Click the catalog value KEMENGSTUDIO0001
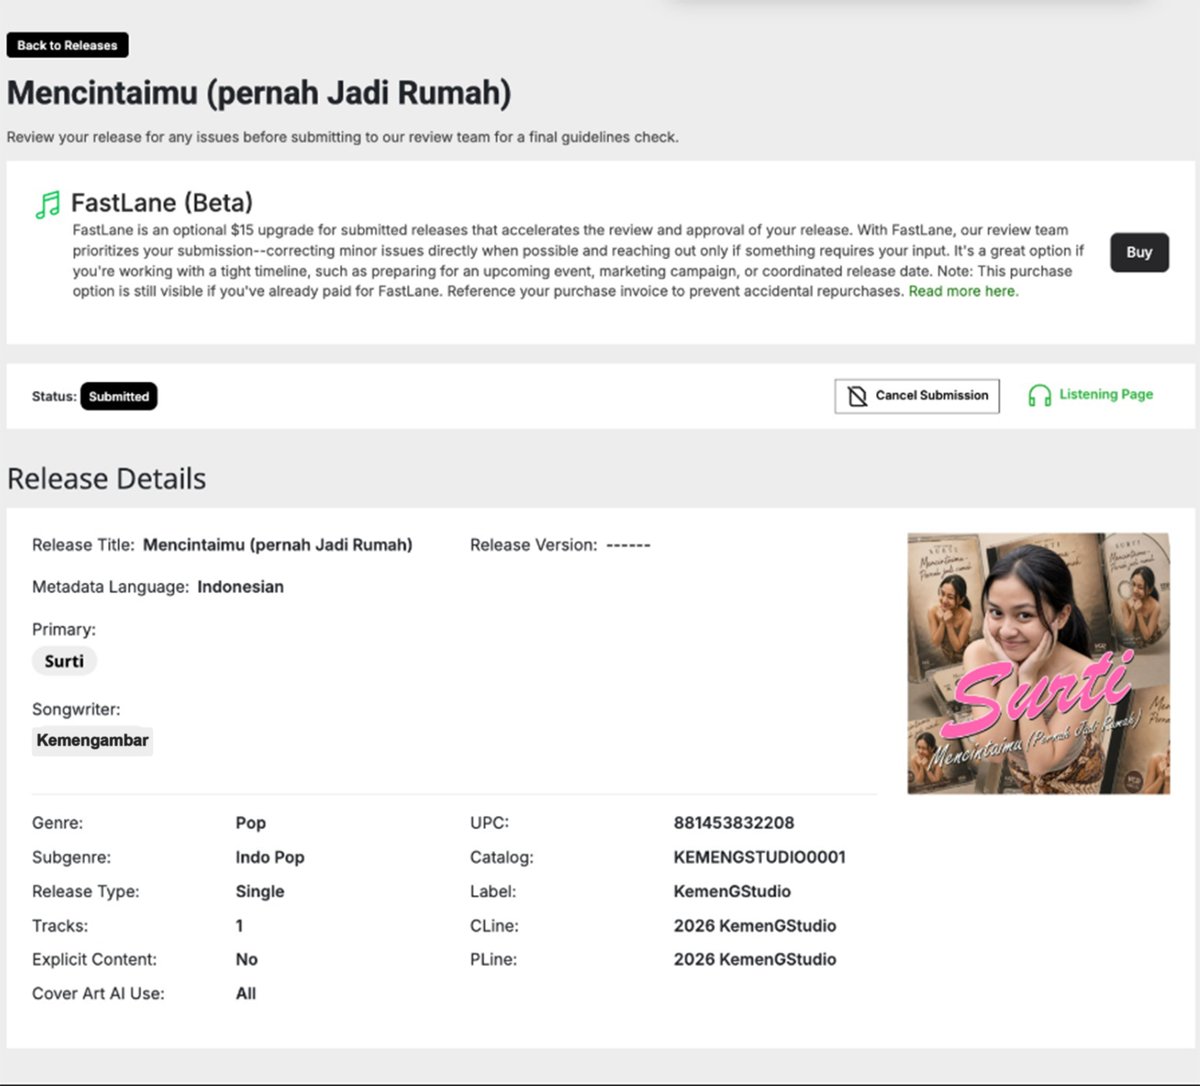The width and height of the screenshot is (1200, 1086). [760, 857]
